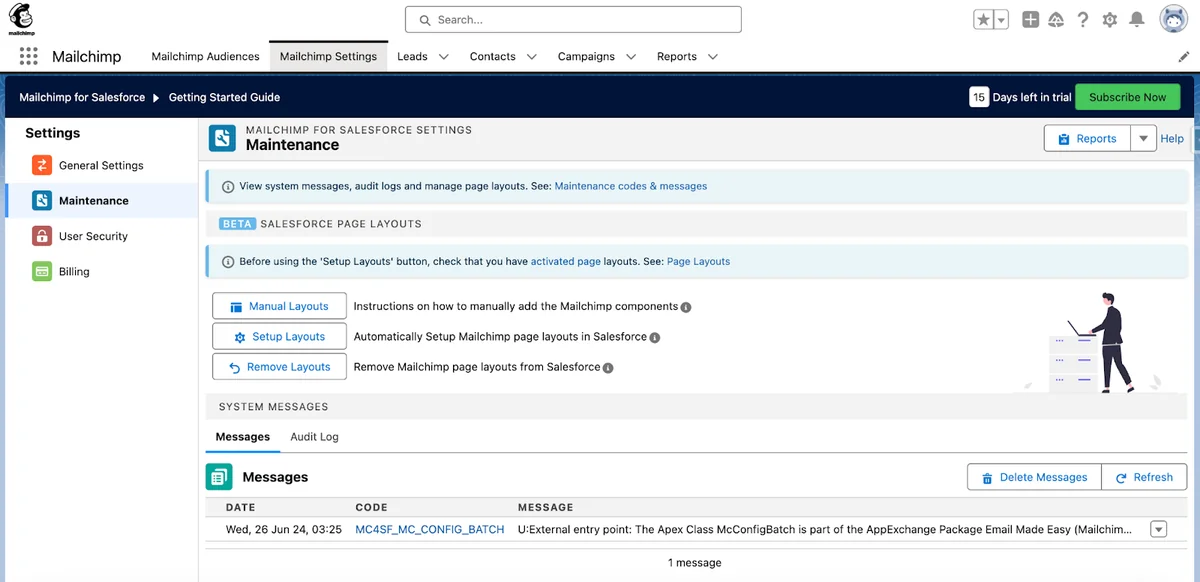Click the Remove Layouts button
Screen dimensions: 1200x582
279,367
